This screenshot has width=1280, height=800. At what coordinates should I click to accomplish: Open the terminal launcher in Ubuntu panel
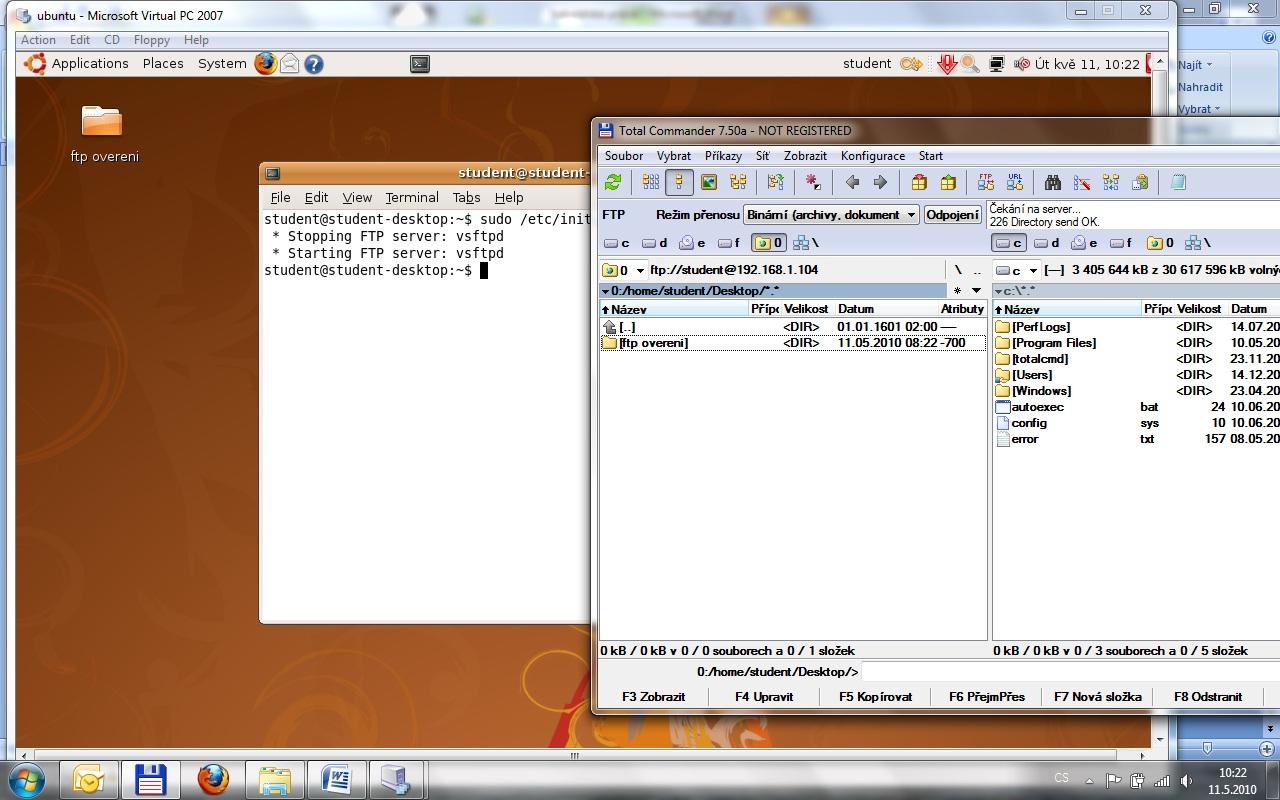tap(420, 63)
